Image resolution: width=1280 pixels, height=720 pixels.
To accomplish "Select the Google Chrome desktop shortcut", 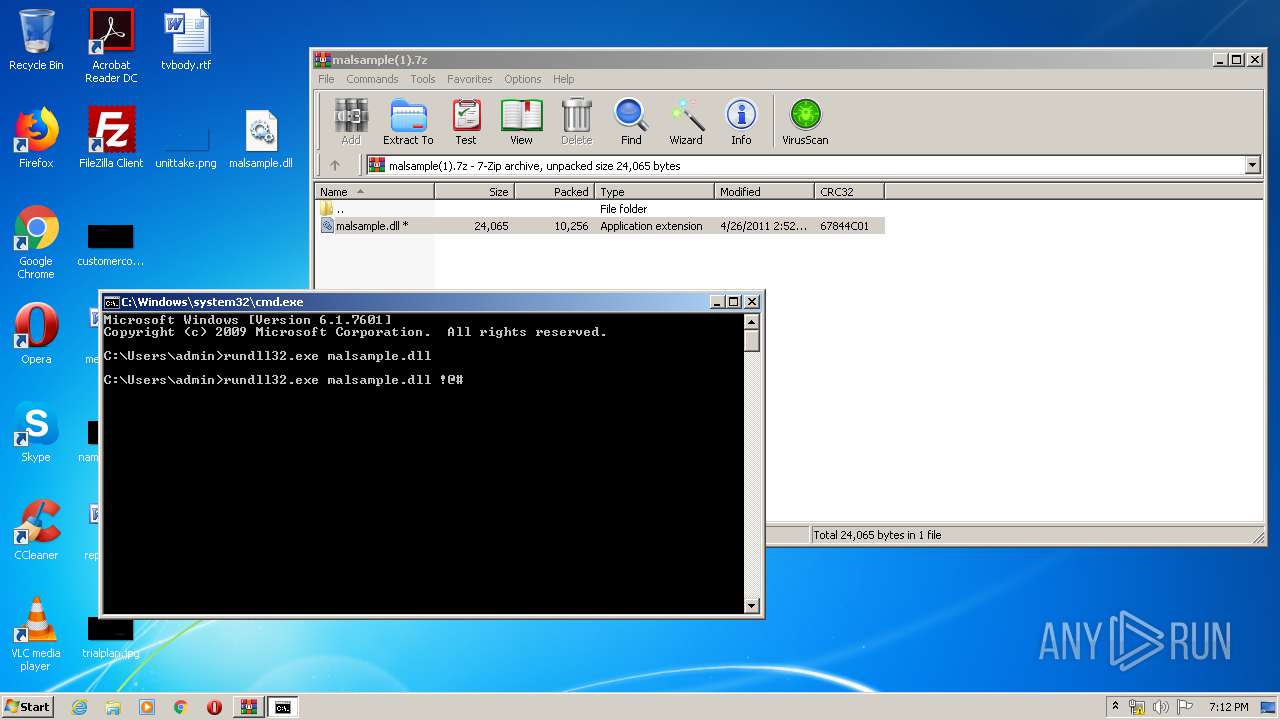I will pyautogui.click(x=36, y=243).
